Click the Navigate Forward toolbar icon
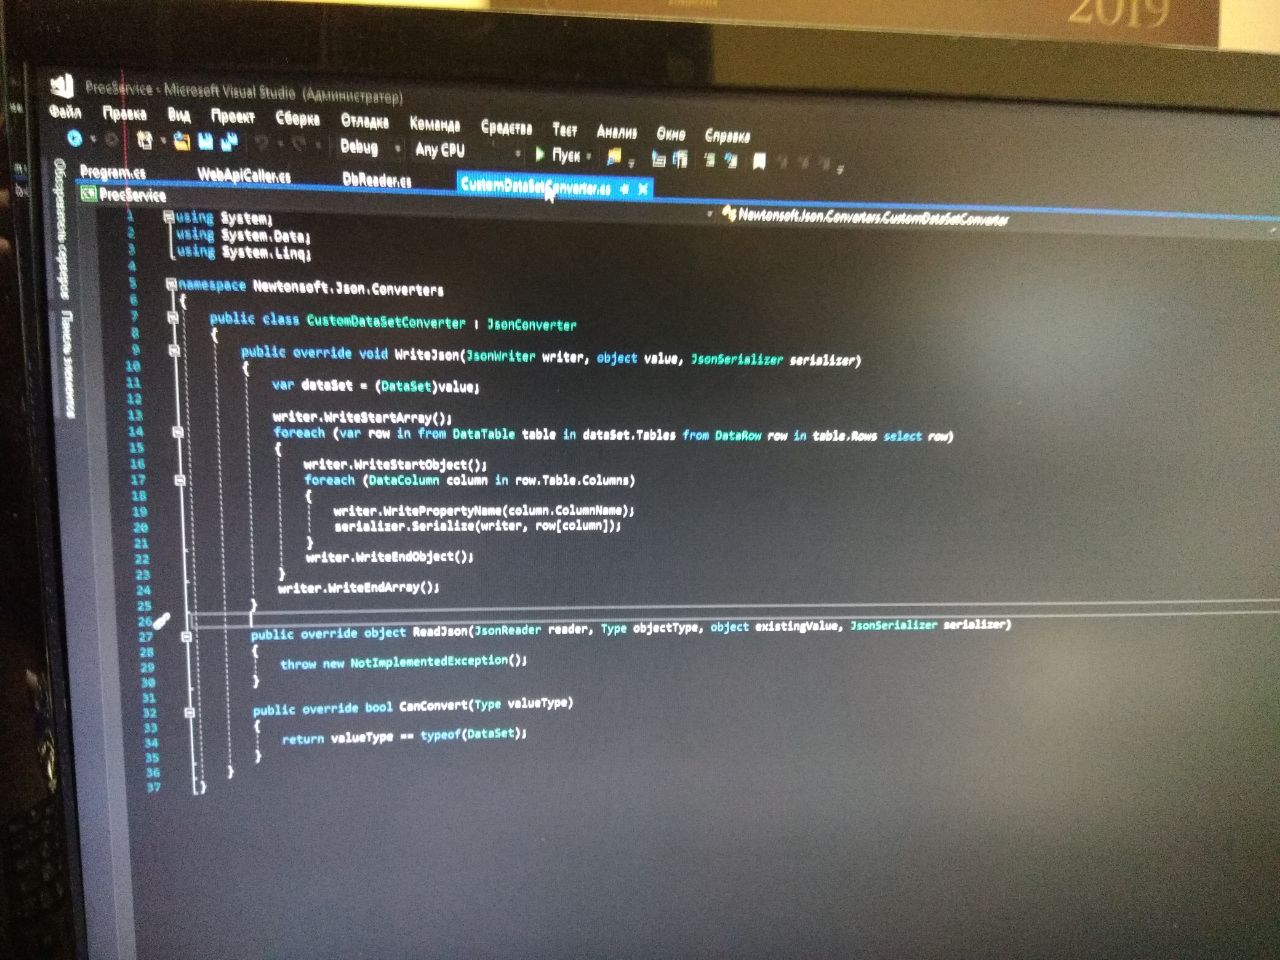Image resolution: width=1280 pixels, height=960 pixels. [x=112, y=139]
